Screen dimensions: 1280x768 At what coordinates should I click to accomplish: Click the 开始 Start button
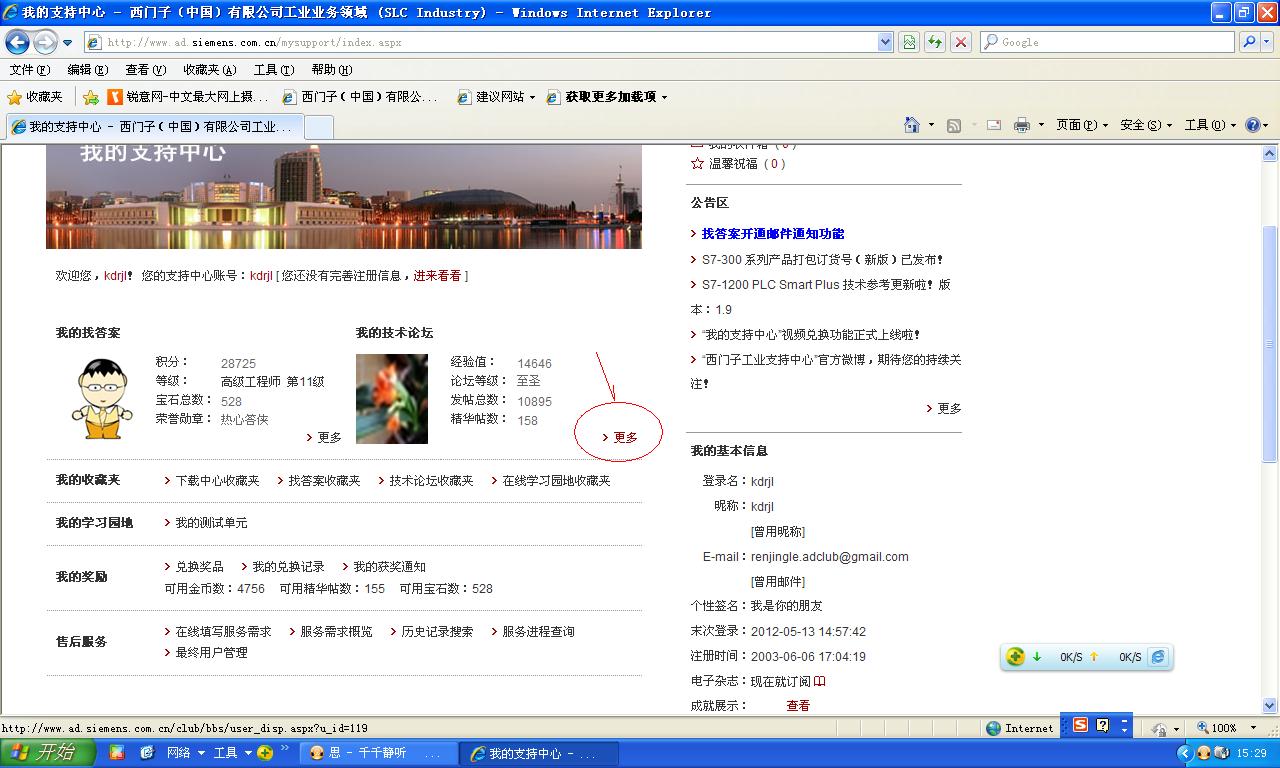tap(49, 752)
